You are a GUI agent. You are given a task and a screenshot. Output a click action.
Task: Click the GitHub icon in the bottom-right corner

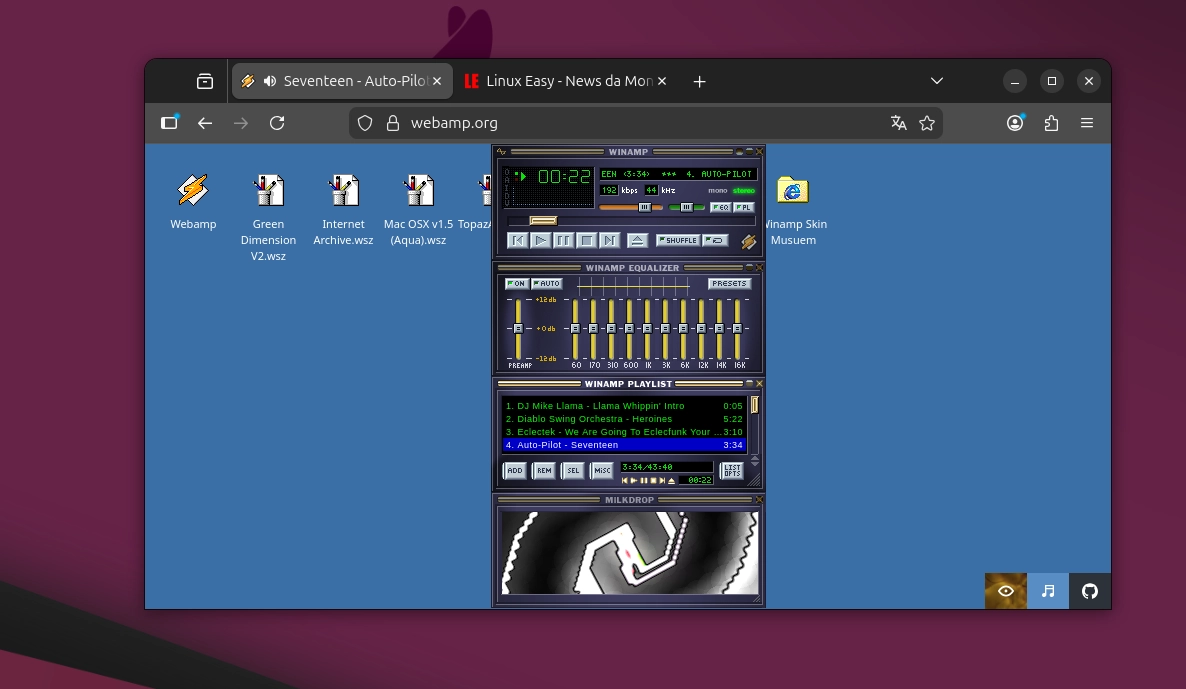pyautogui.click(x=1089, y=591)
